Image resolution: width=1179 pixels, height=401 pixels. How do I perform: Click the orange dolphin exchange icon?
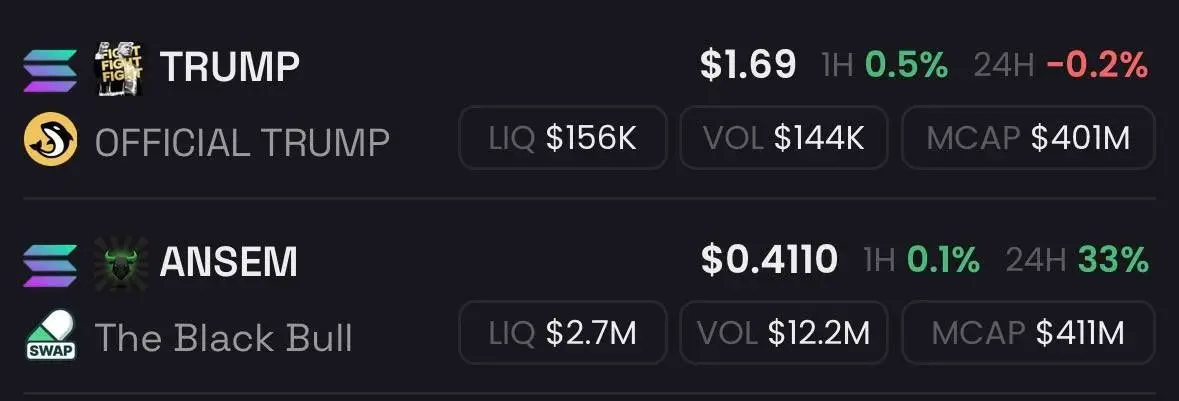pyautogui.click(x=50, y=138)
